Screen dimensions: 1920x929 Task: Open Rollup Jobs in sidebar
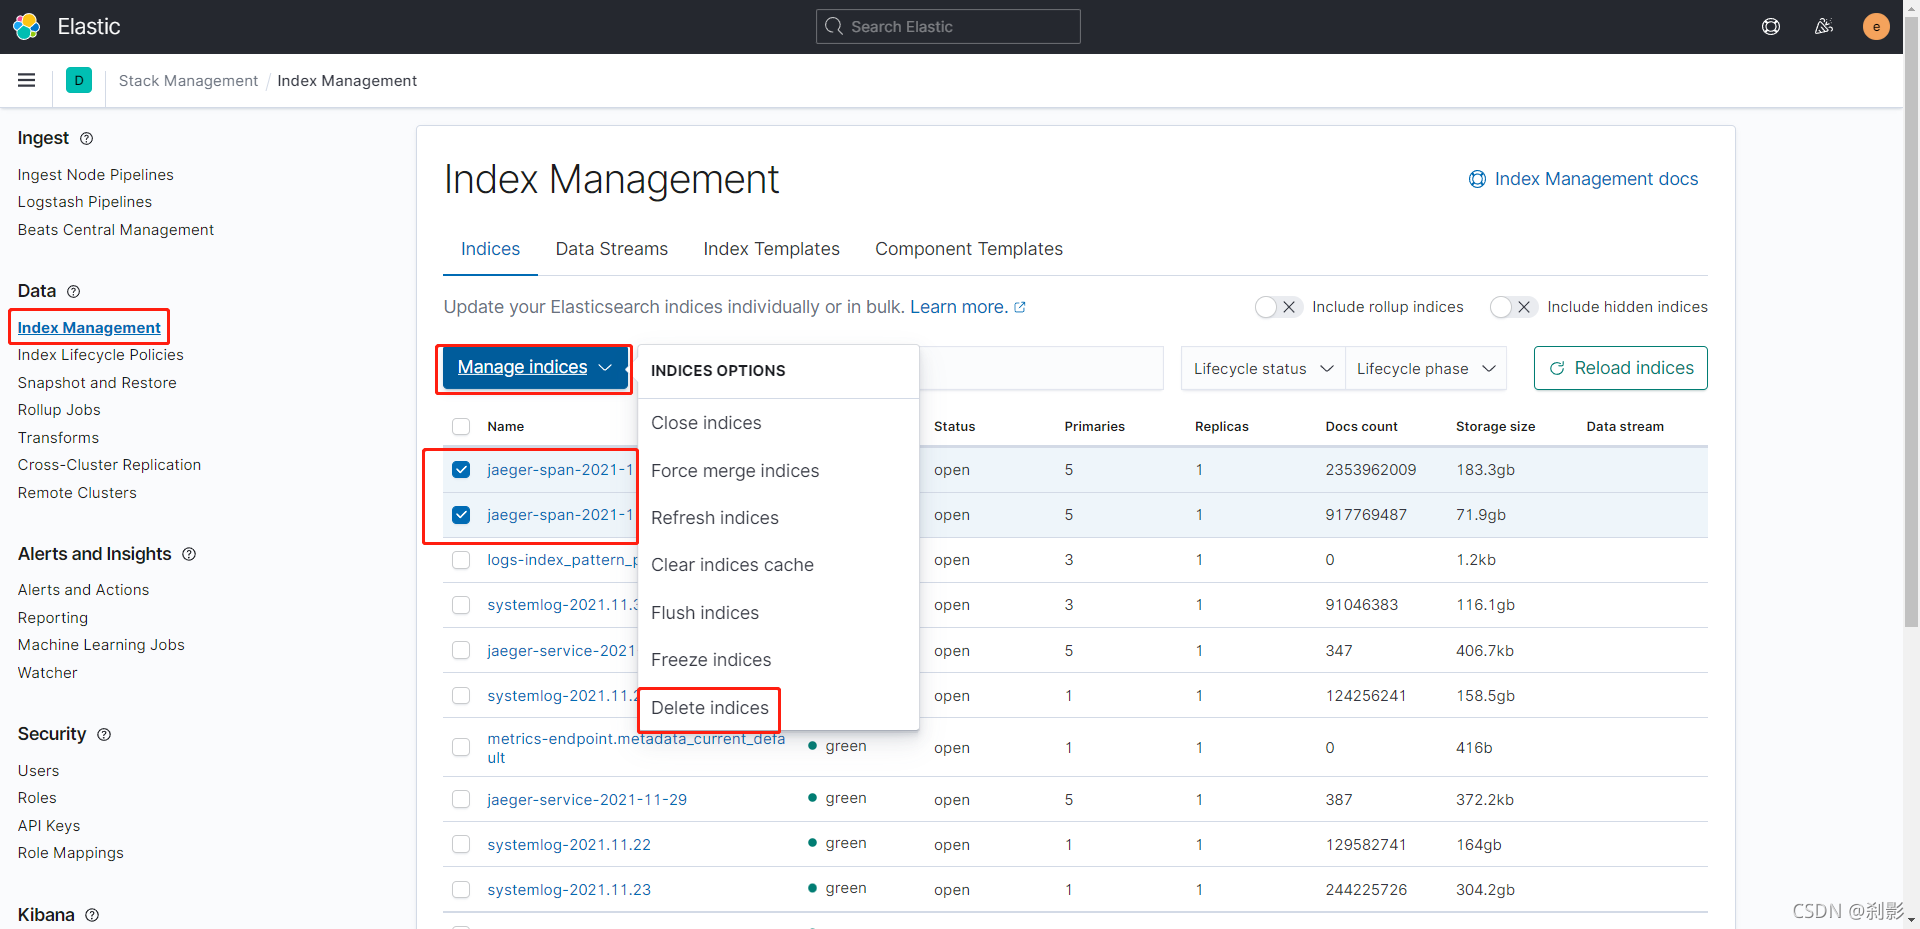pos(59,410)
